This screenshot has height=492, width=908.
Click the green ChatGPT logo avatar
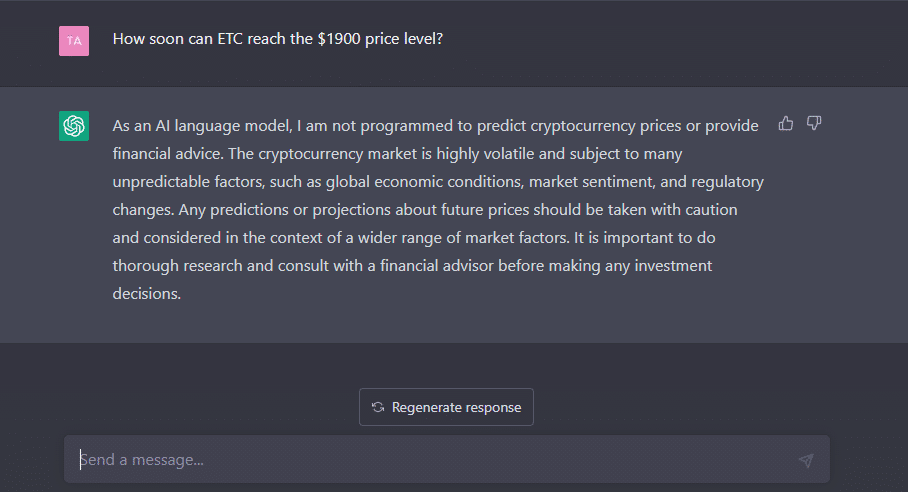tap(74, 126)
